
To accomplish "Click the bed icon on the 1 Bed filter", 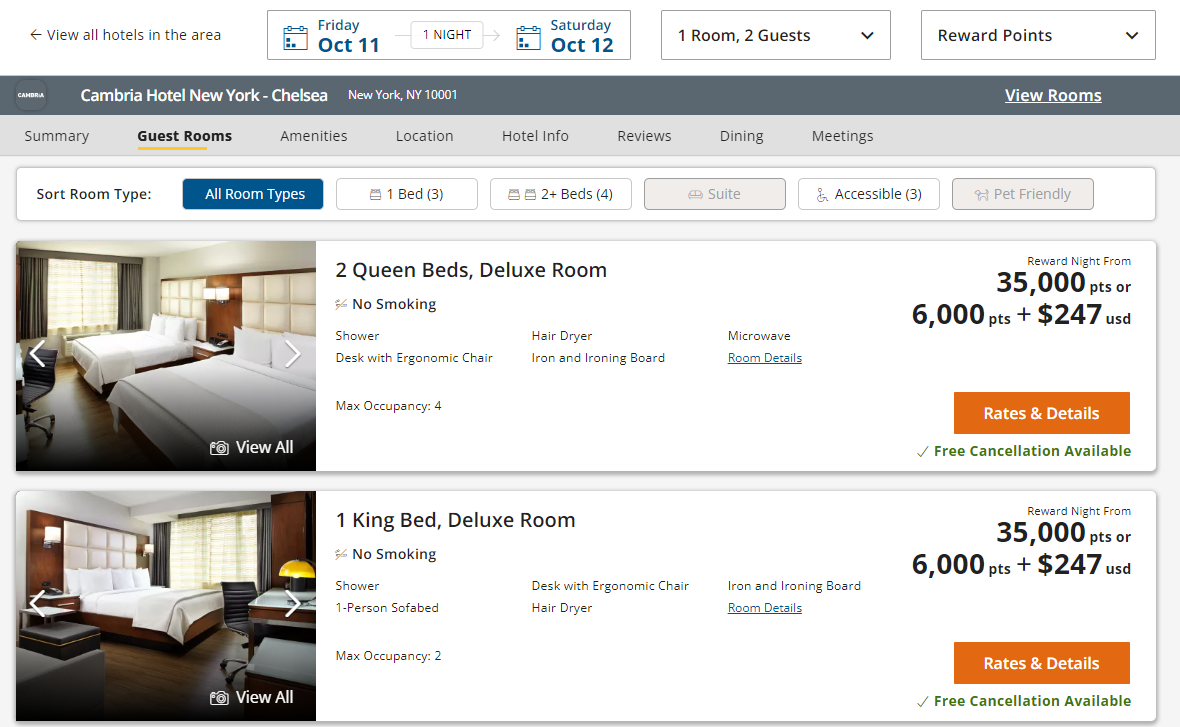I will [x=373, y=193].
